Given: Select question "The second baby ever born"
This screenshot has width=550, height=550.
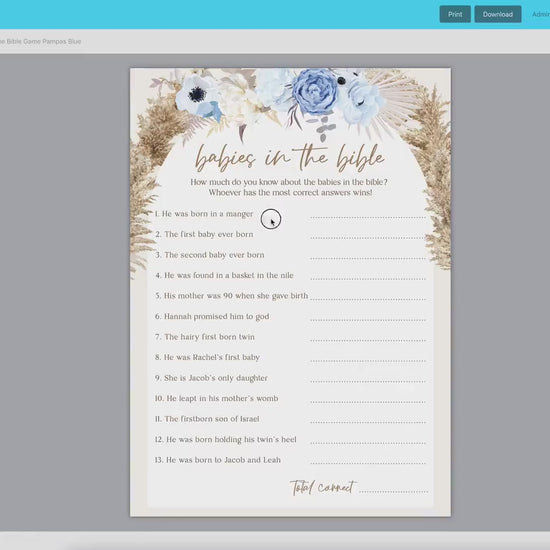Looking at the screenshot, I should [x=210, y=255].
